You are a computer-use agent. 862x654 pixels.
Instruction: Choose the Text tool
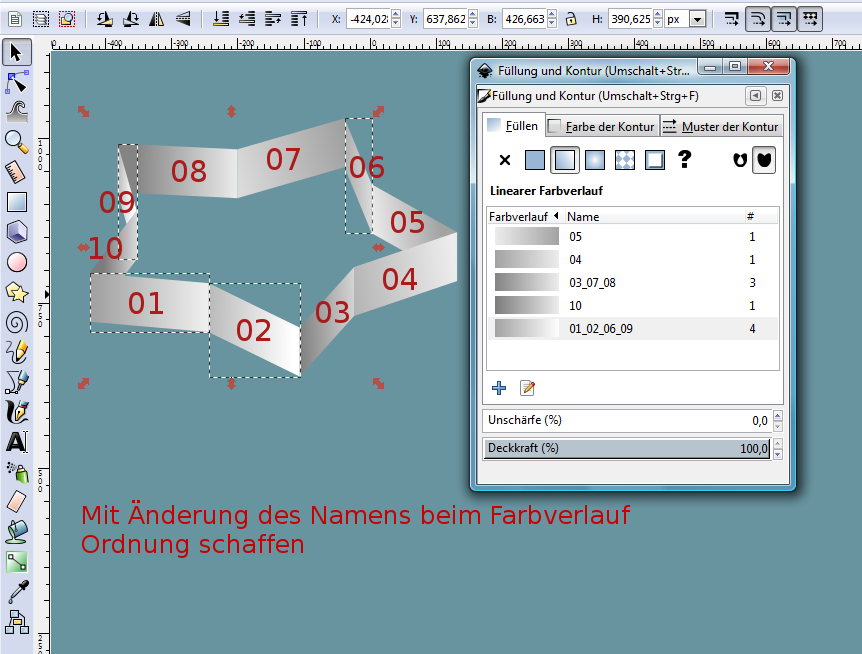(16, 441)
